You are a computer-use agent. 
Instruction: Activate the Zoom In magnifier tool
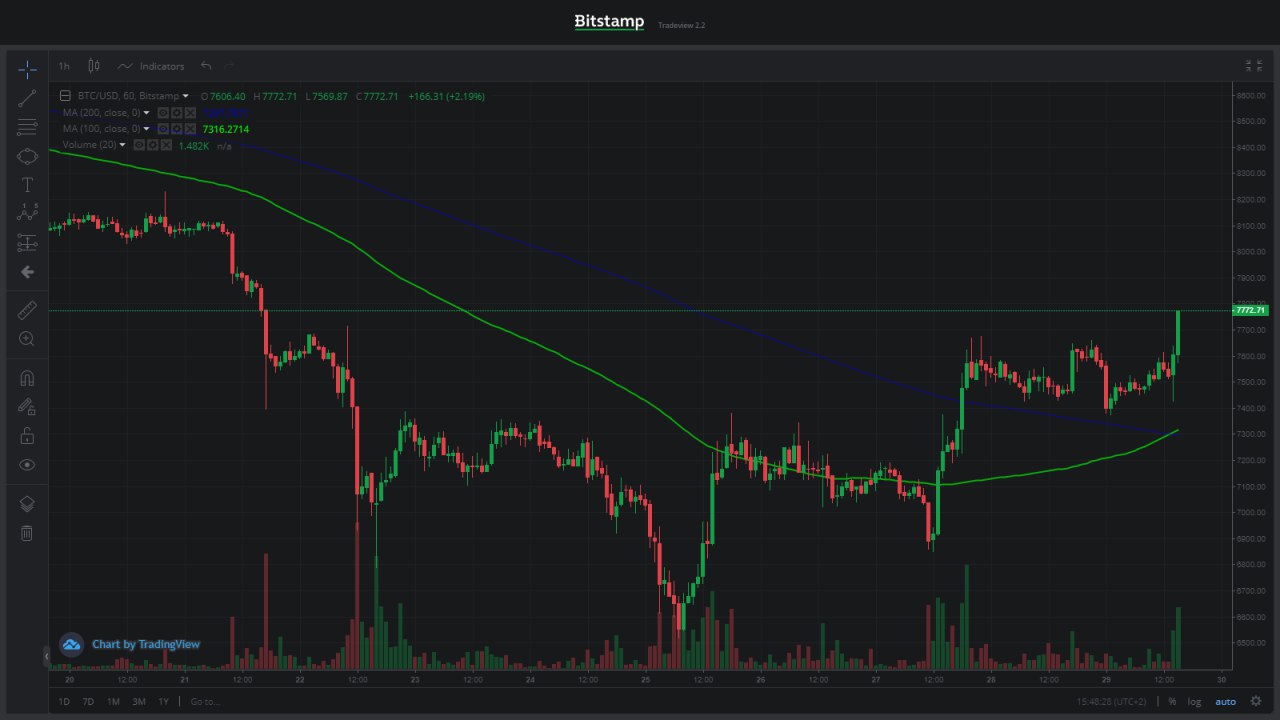pos(27,339)
